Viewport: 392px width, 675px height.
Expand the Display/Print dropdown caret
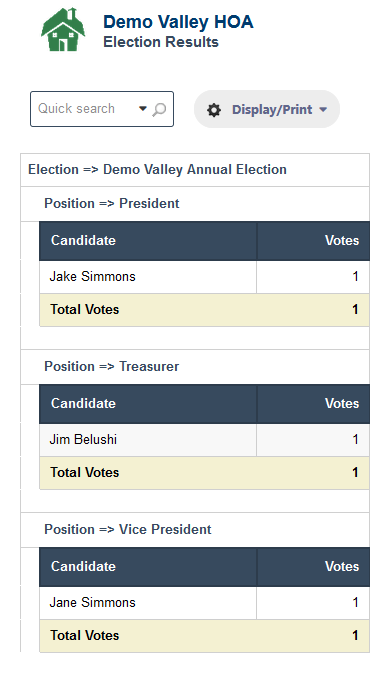click(323, 109)
